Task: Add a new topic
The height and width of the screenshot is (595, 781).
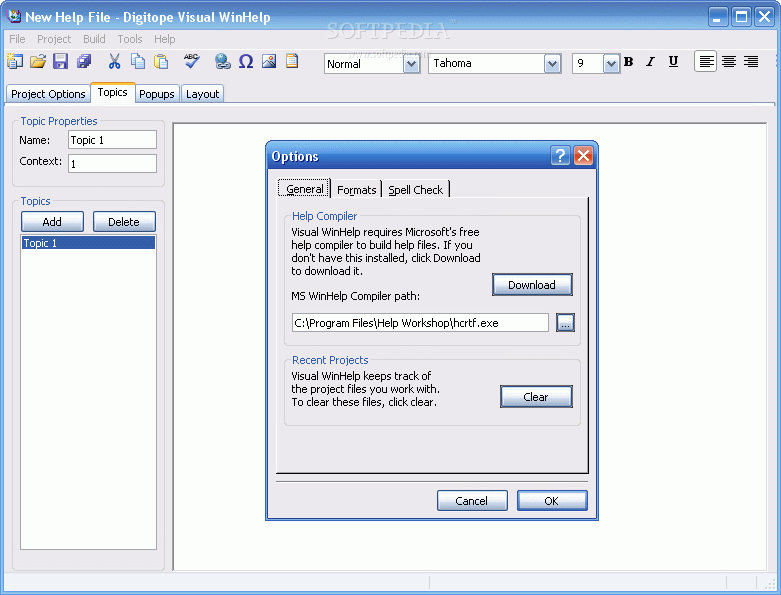Action: coord(52,222)
